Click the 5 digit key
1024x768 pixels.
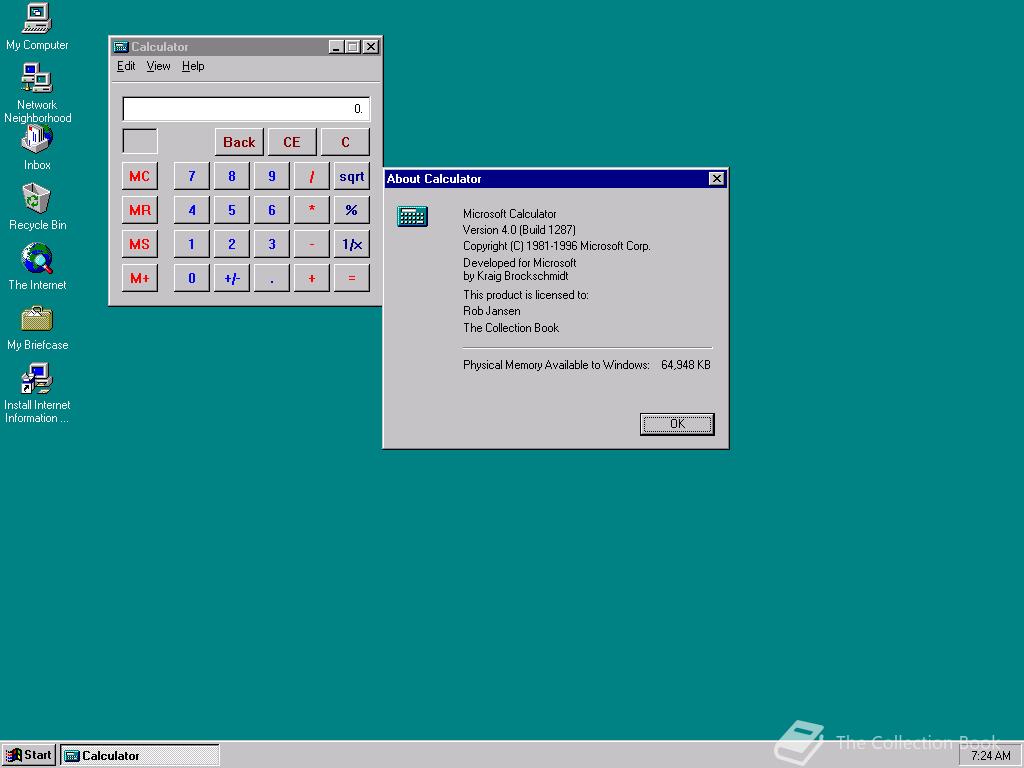coord(232,210)
